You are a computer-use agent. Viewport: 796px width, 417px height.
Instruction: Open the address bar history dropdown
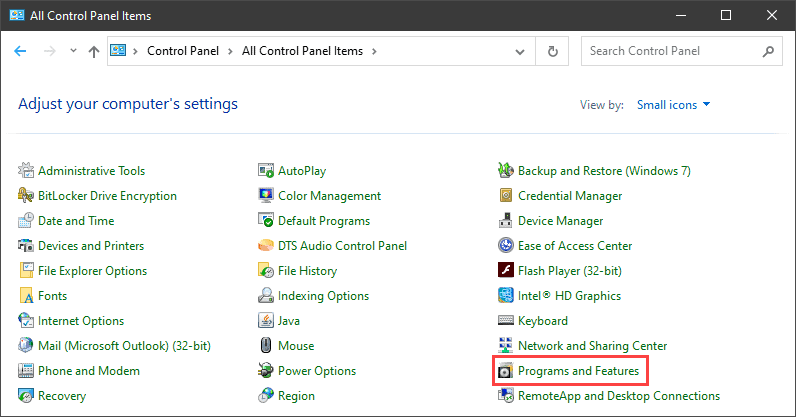click(518, 51)
